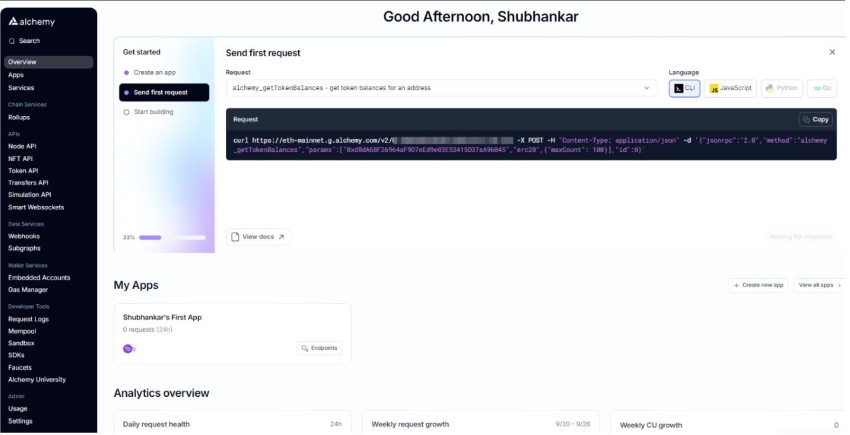Click the search magnifier icon

coord(11,41)
